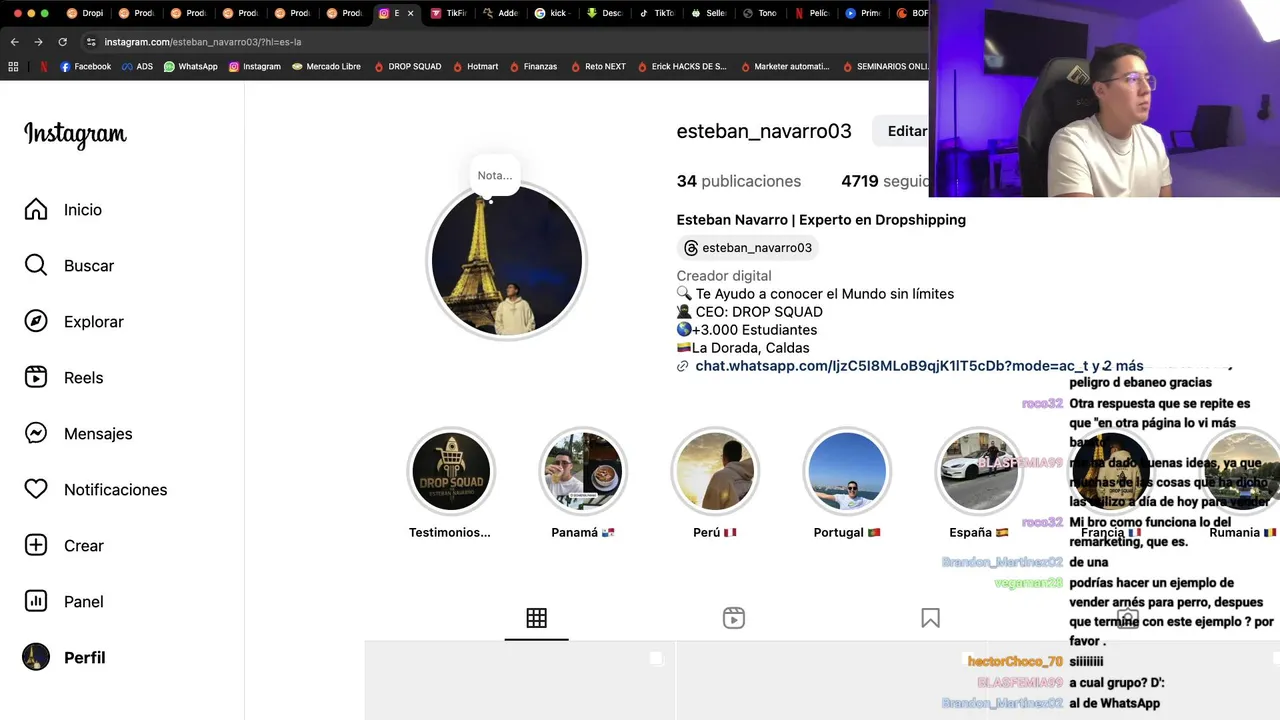The height and width of the screenshot is (720, 1280).
Task: Go to Perfil in the sidebar
Action: (x=64, y=658)
